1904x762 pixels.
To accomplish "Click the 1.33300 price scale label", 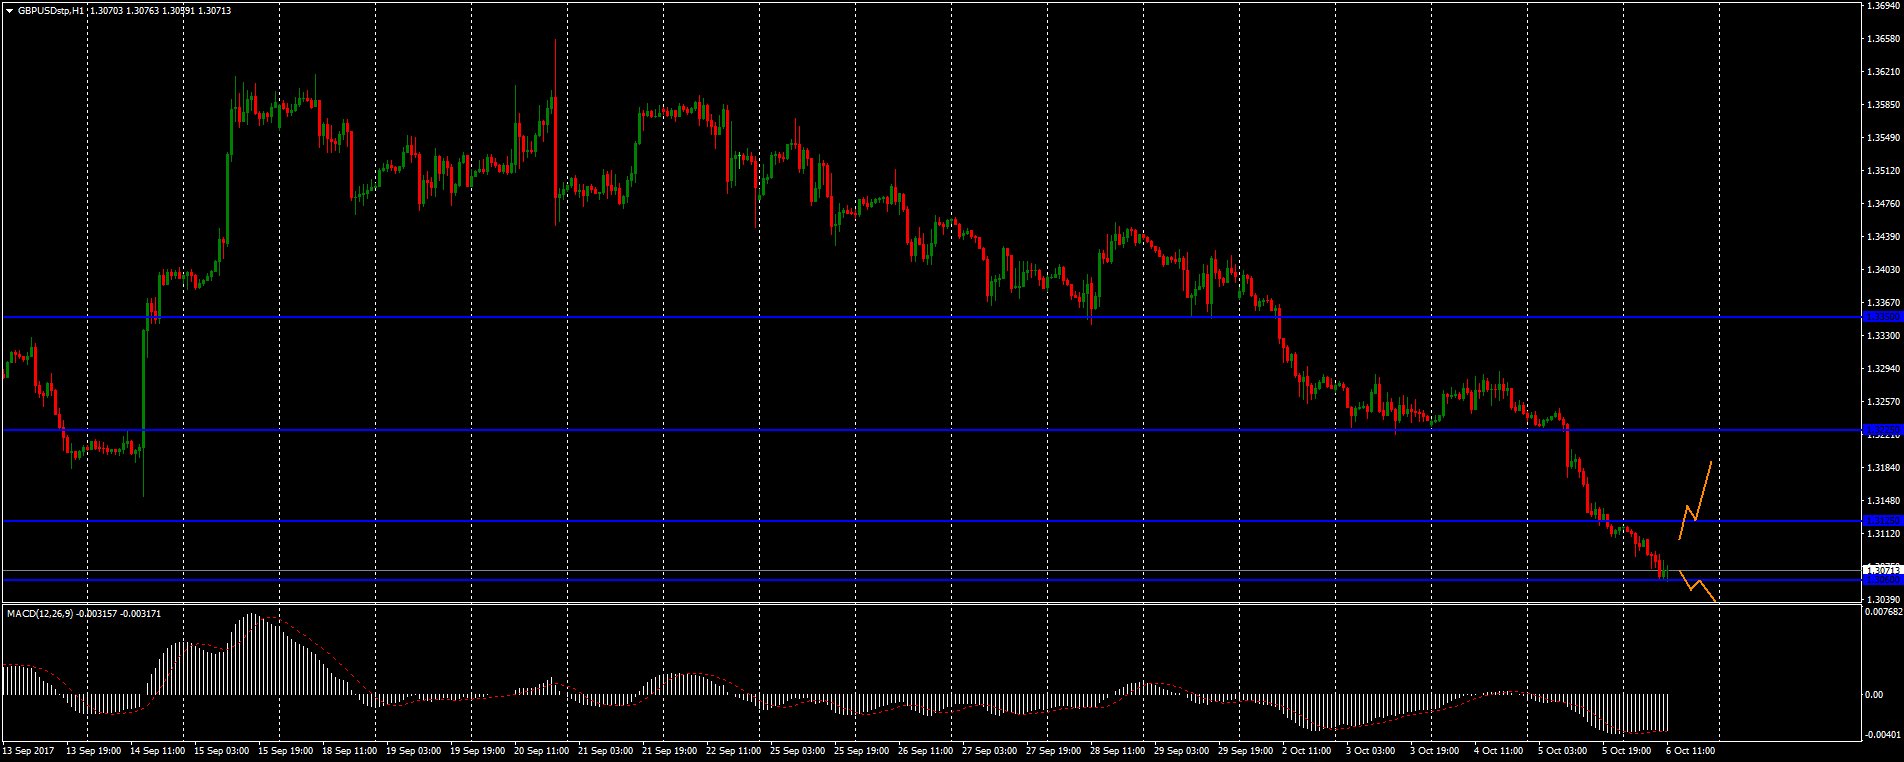I will click(x=1885, y=336).
